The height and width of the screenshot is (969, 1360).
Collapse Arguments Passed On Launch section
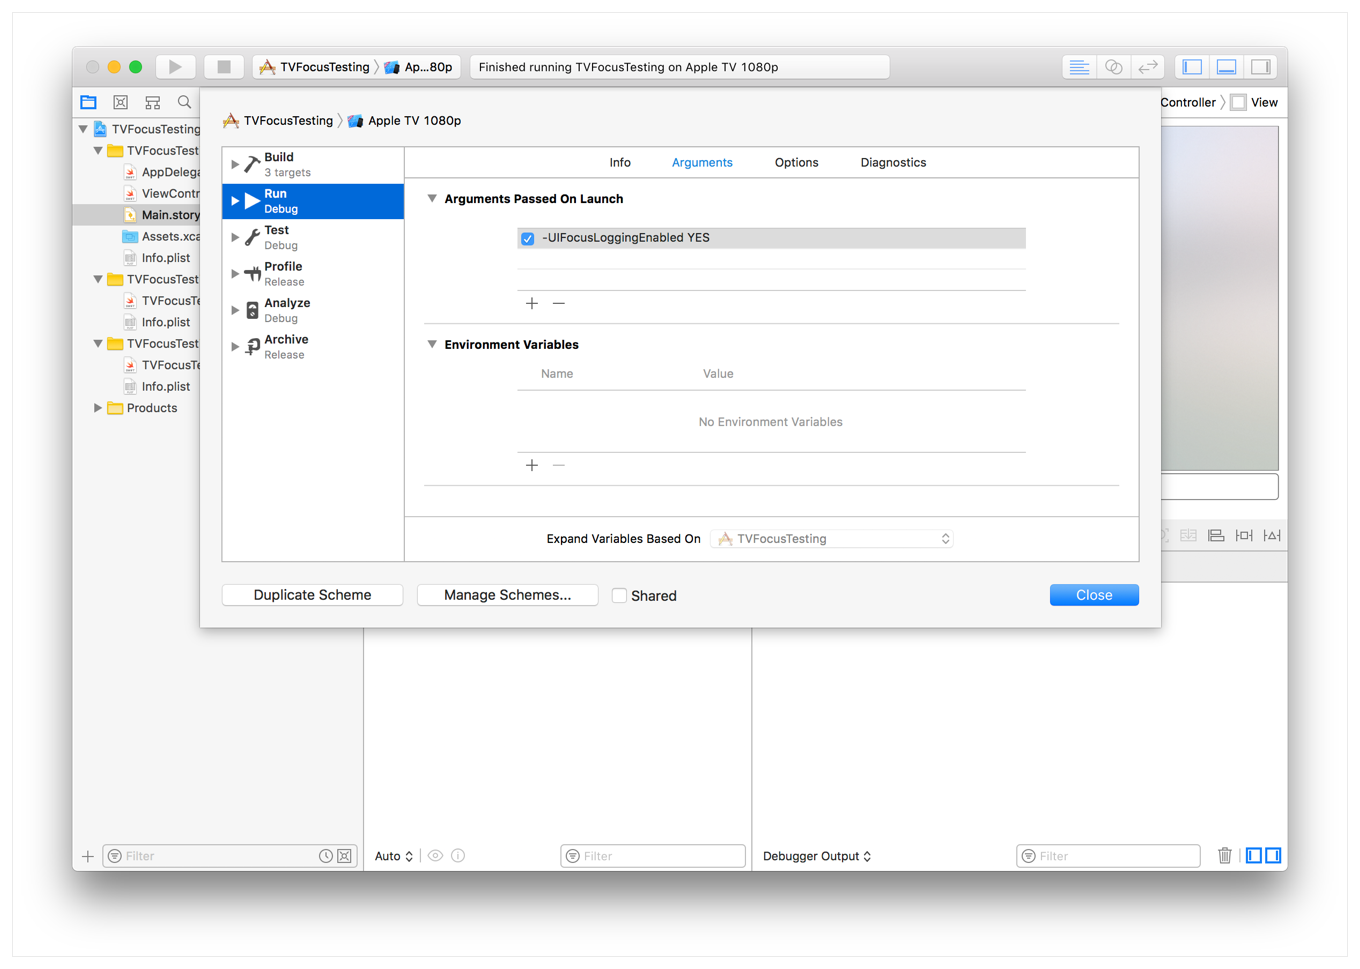[x=432, y=199]
